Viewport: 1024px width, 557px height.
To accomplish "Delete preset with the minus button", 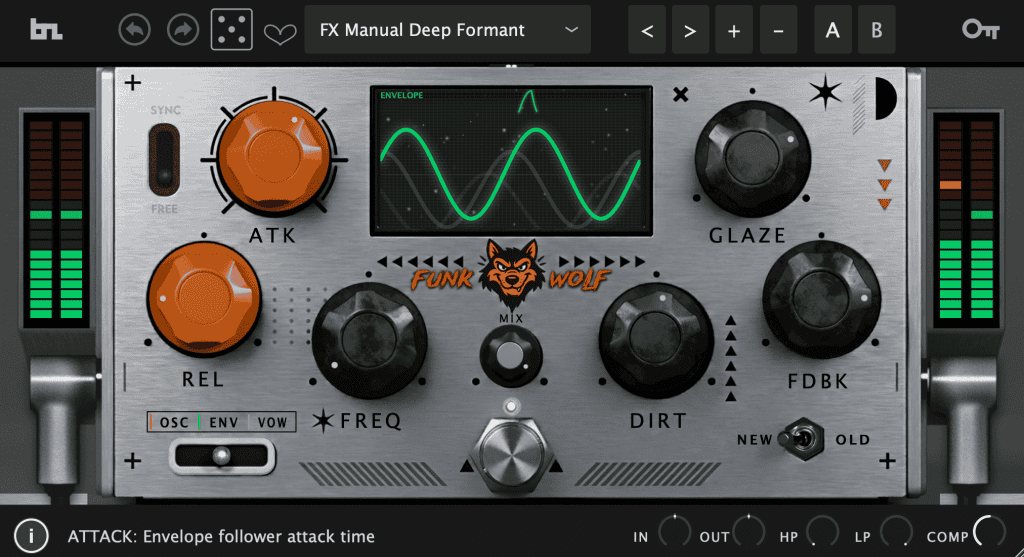I will 778,30.
